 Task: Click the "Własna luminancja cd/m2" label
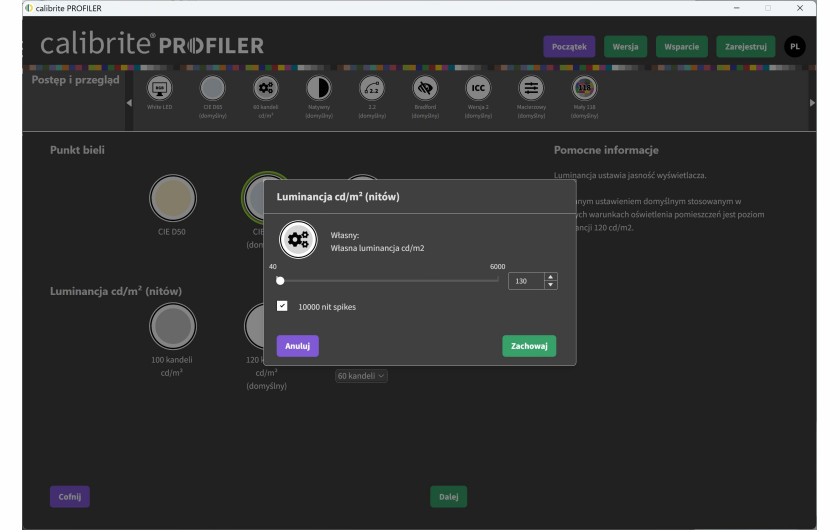(377, 248)
